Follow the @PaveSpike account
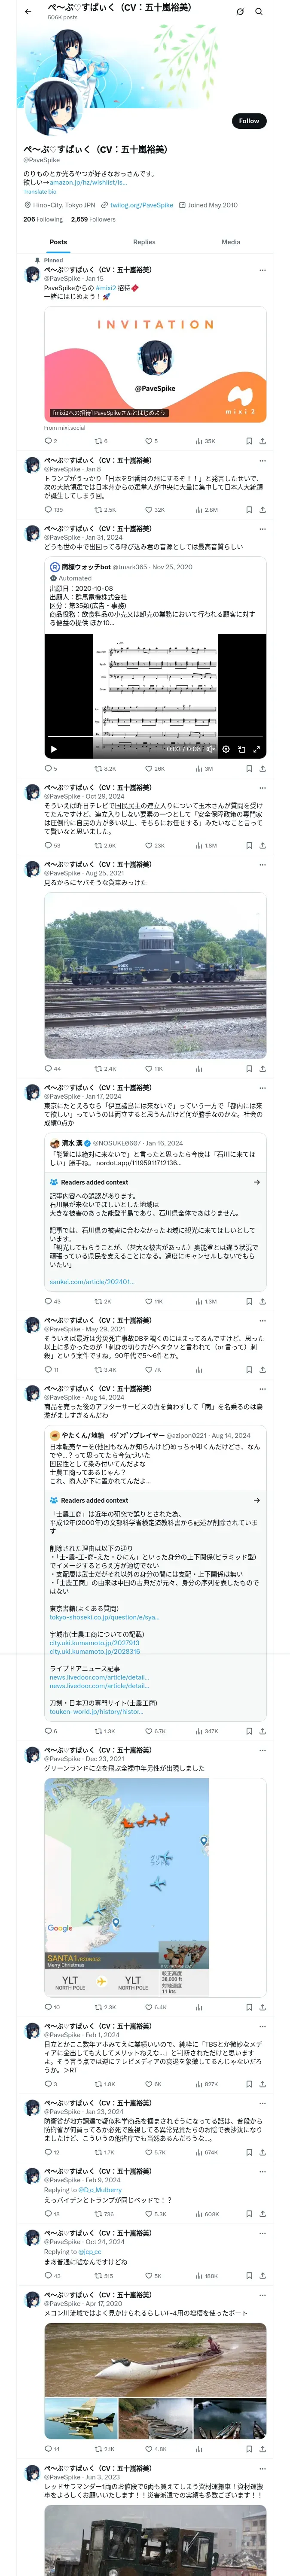The image size is (290, 2576). tap(248, 121)
